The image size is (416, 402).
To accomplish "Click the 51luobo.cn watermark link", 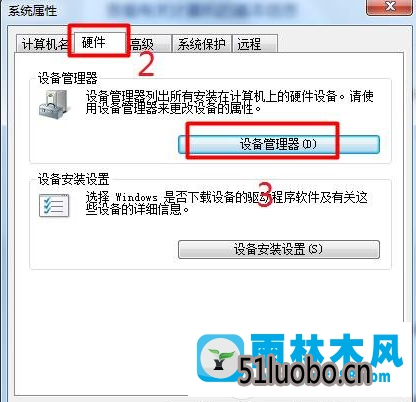I will click(305, 370).
